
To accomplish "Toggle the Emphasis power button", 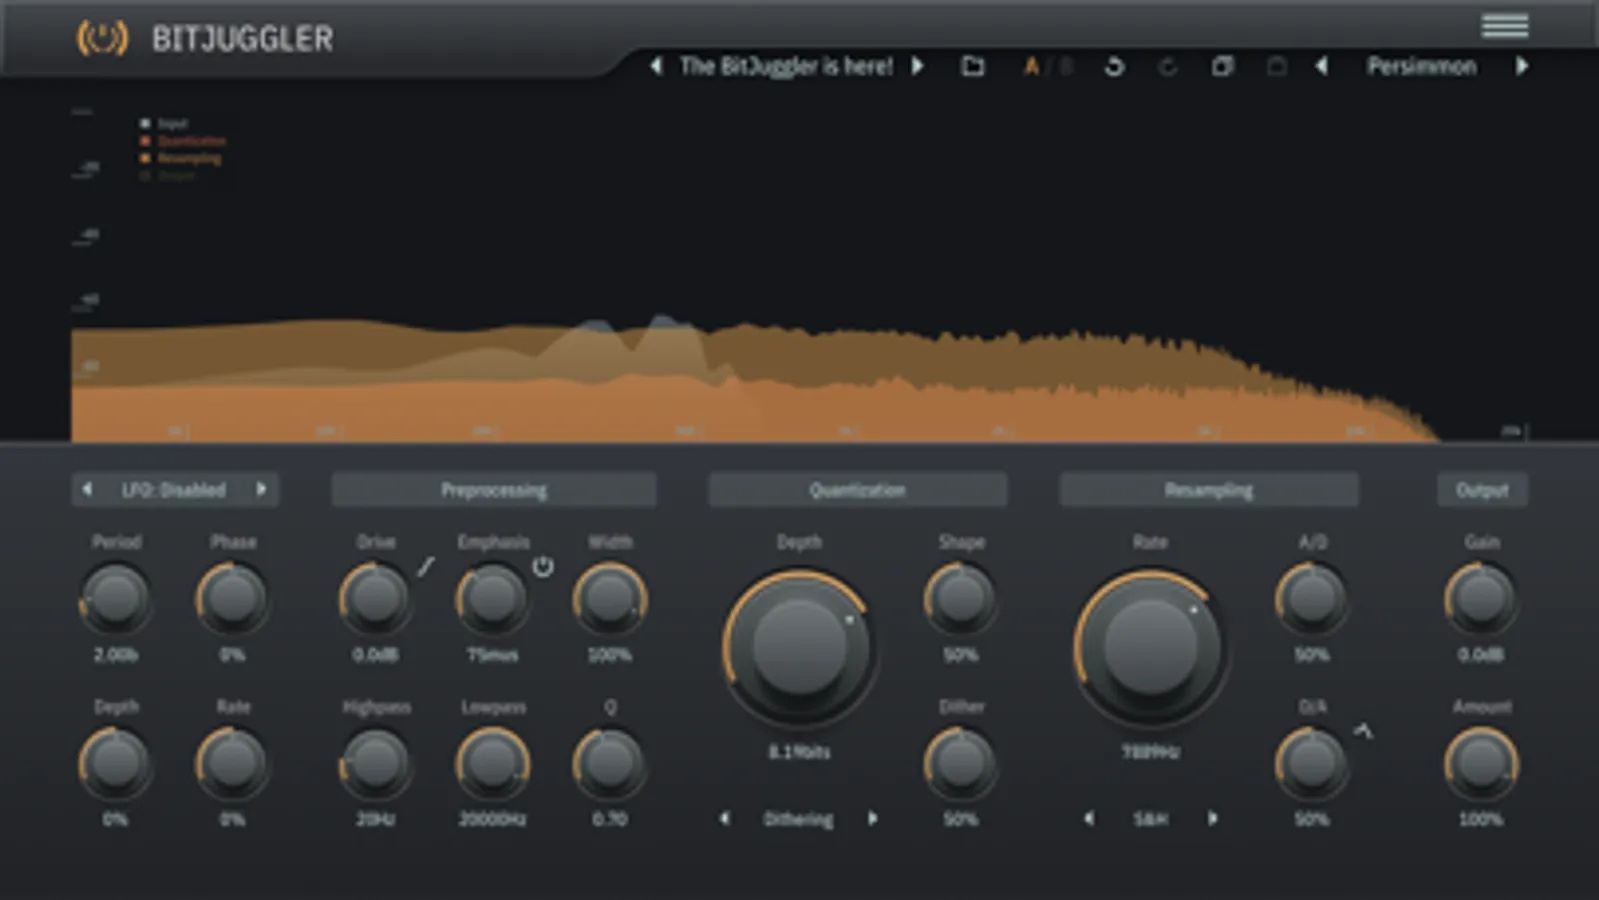I will [543, 567].
